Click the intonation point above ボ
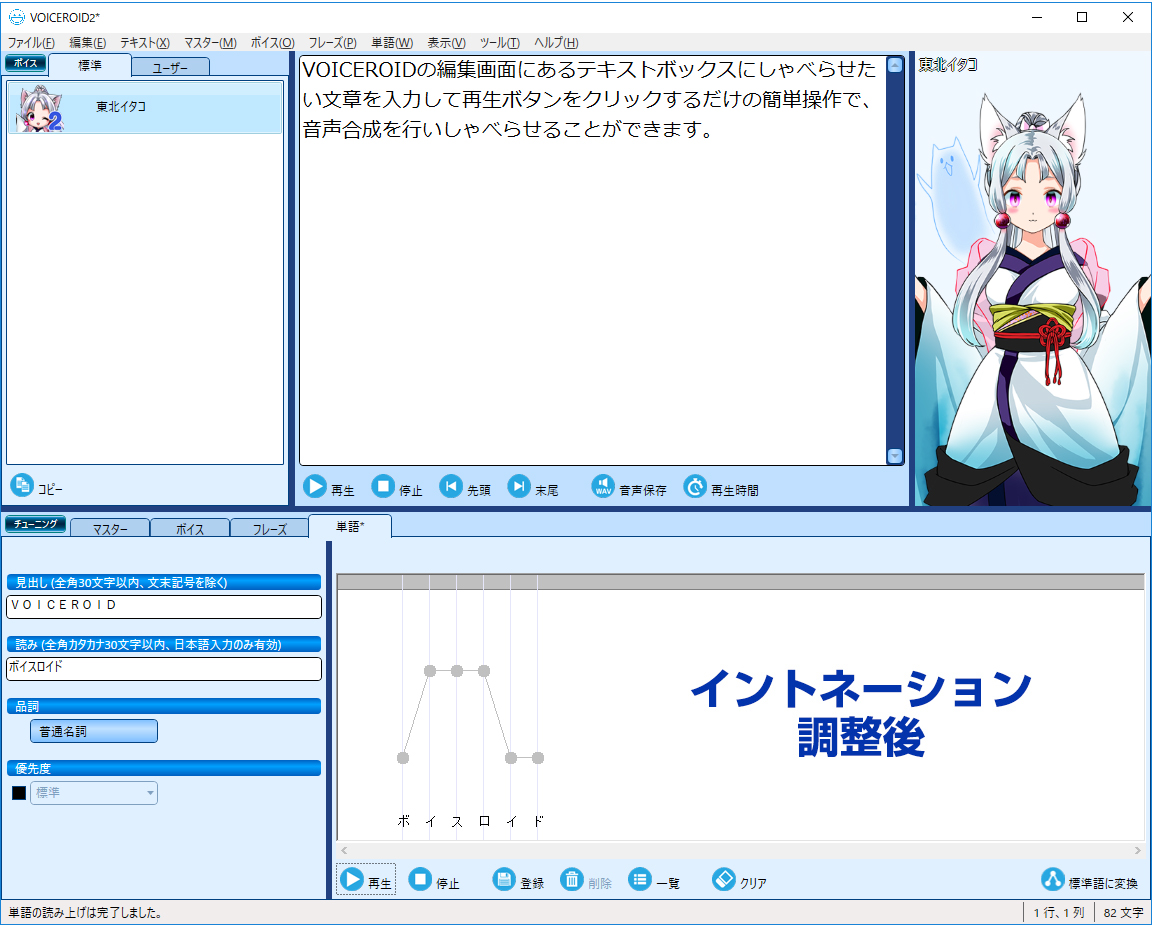 coord(403,758)
